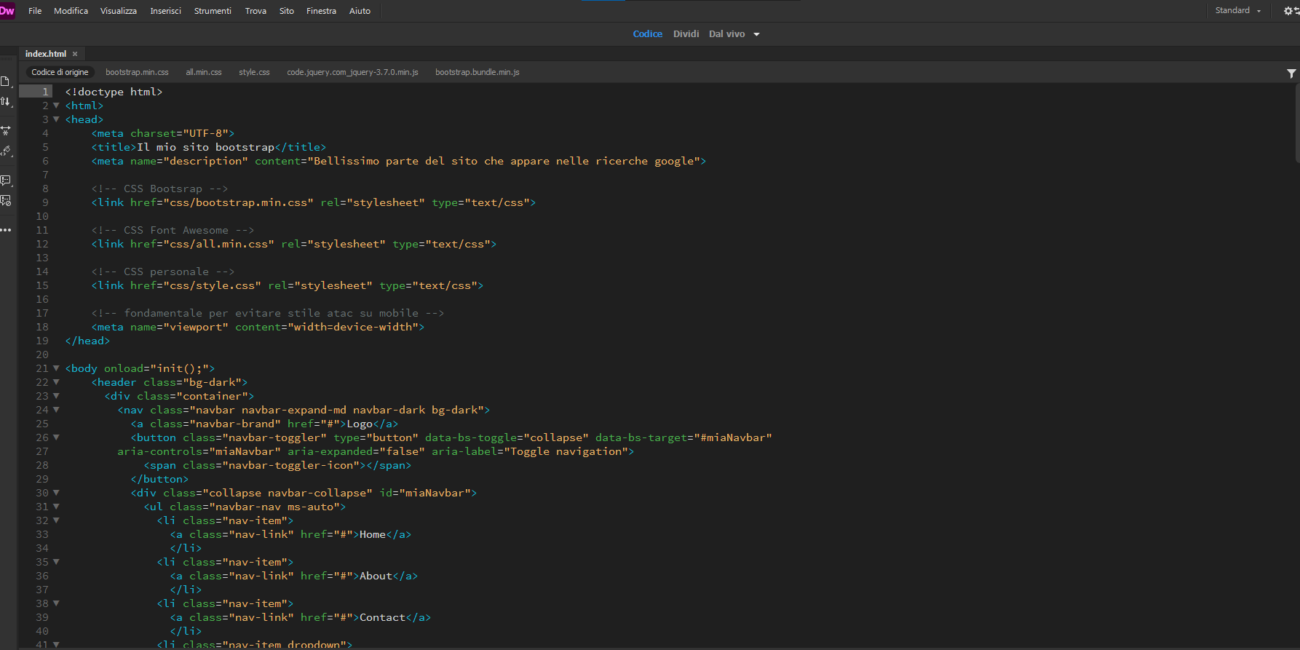Click line number 20 in the gutter
This screenshot has height=650, width=1300.
[42, 355]
